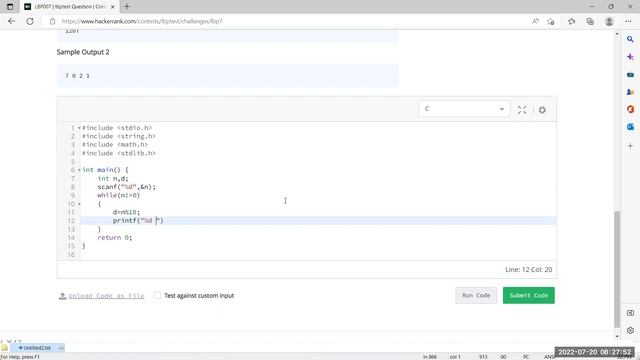Click the address bar URL
Viewport: 640px width, 360px height.
(x=142, y=21)
